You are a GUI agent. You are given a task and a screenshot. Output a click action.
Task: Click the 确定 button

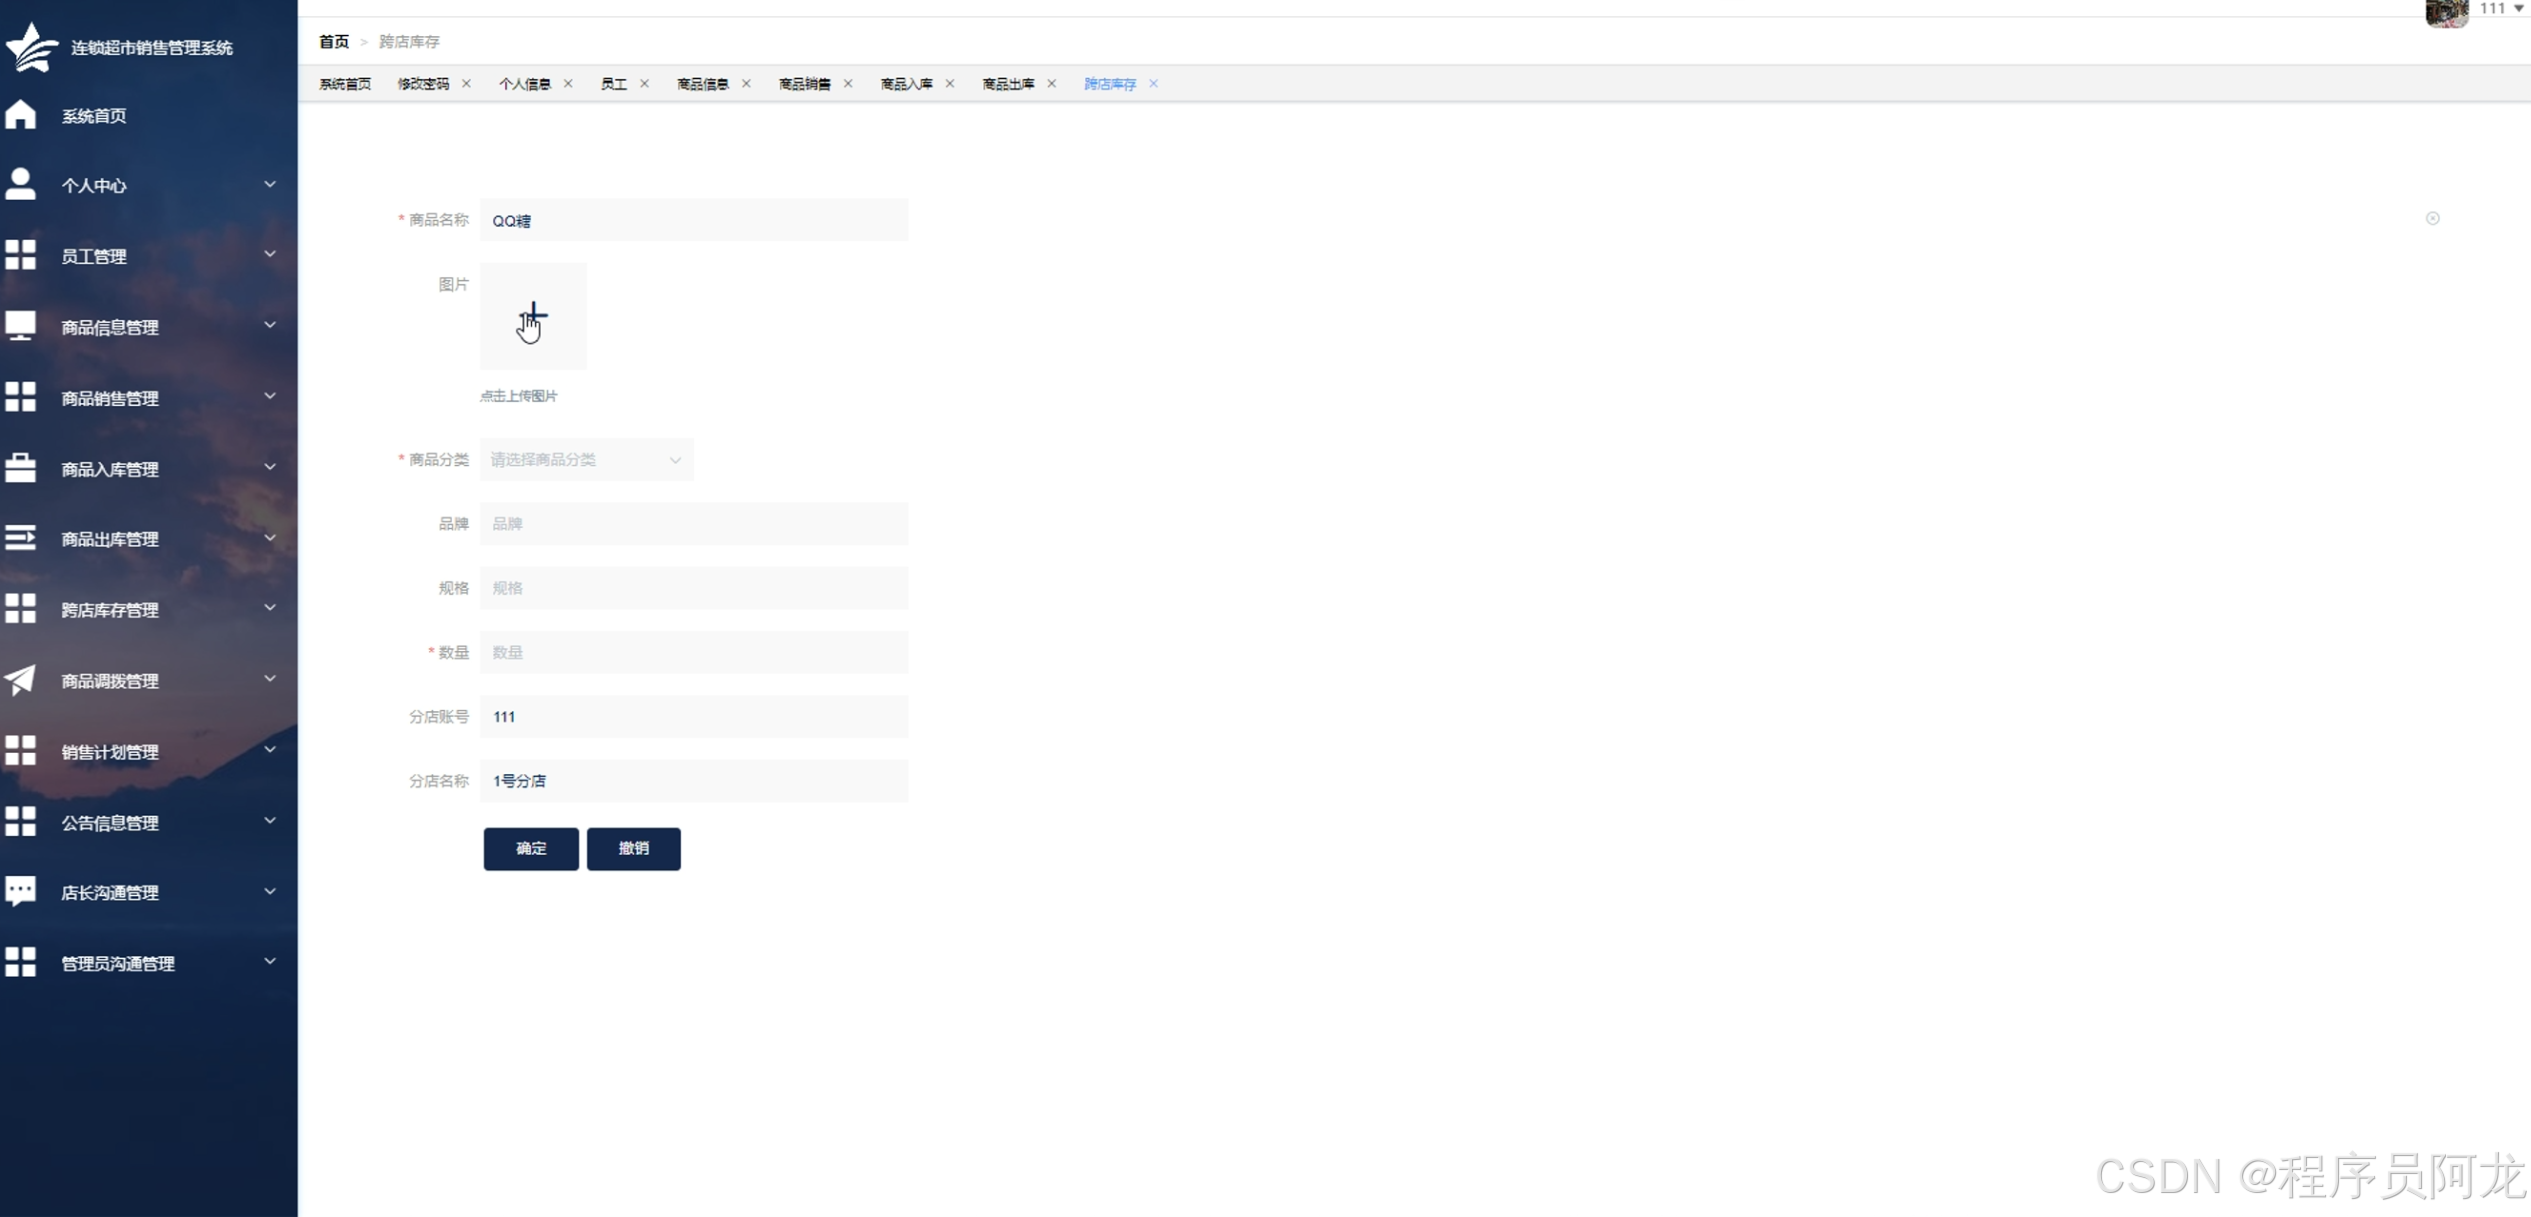[531, 848]
